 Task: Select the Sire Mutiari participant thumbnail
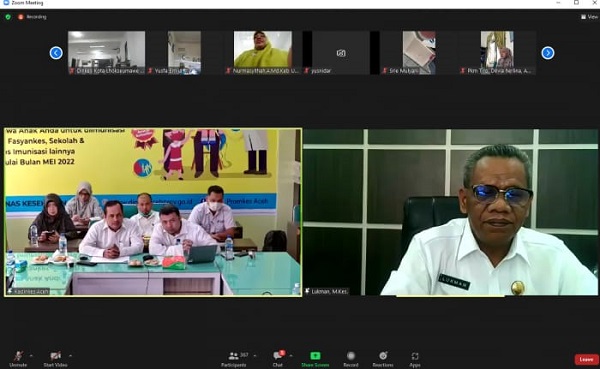click(x=419, y=52)
